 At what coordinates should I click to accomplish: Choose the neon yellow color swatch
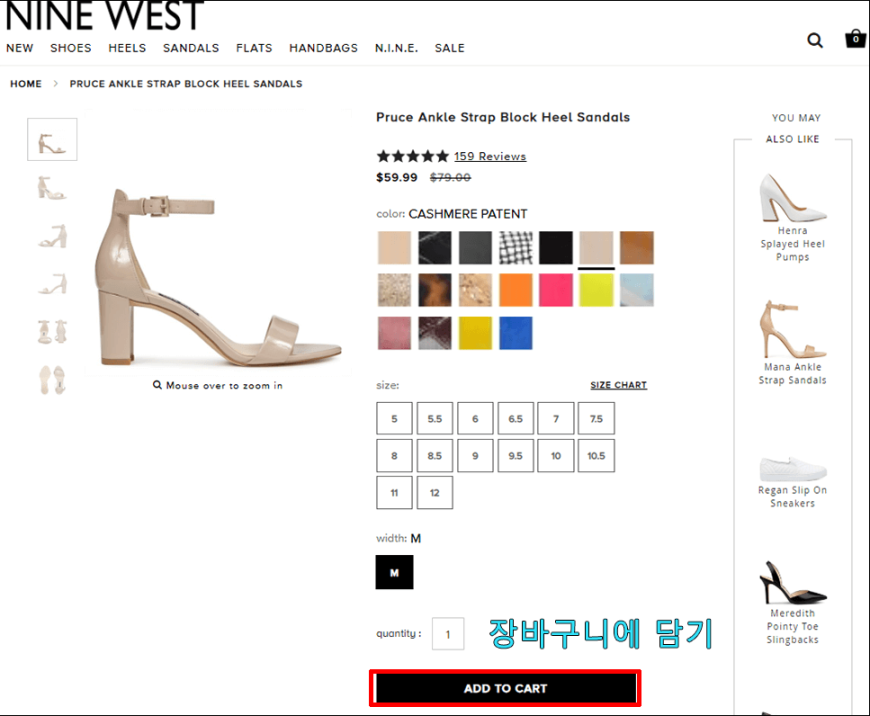tap(596, 290)
